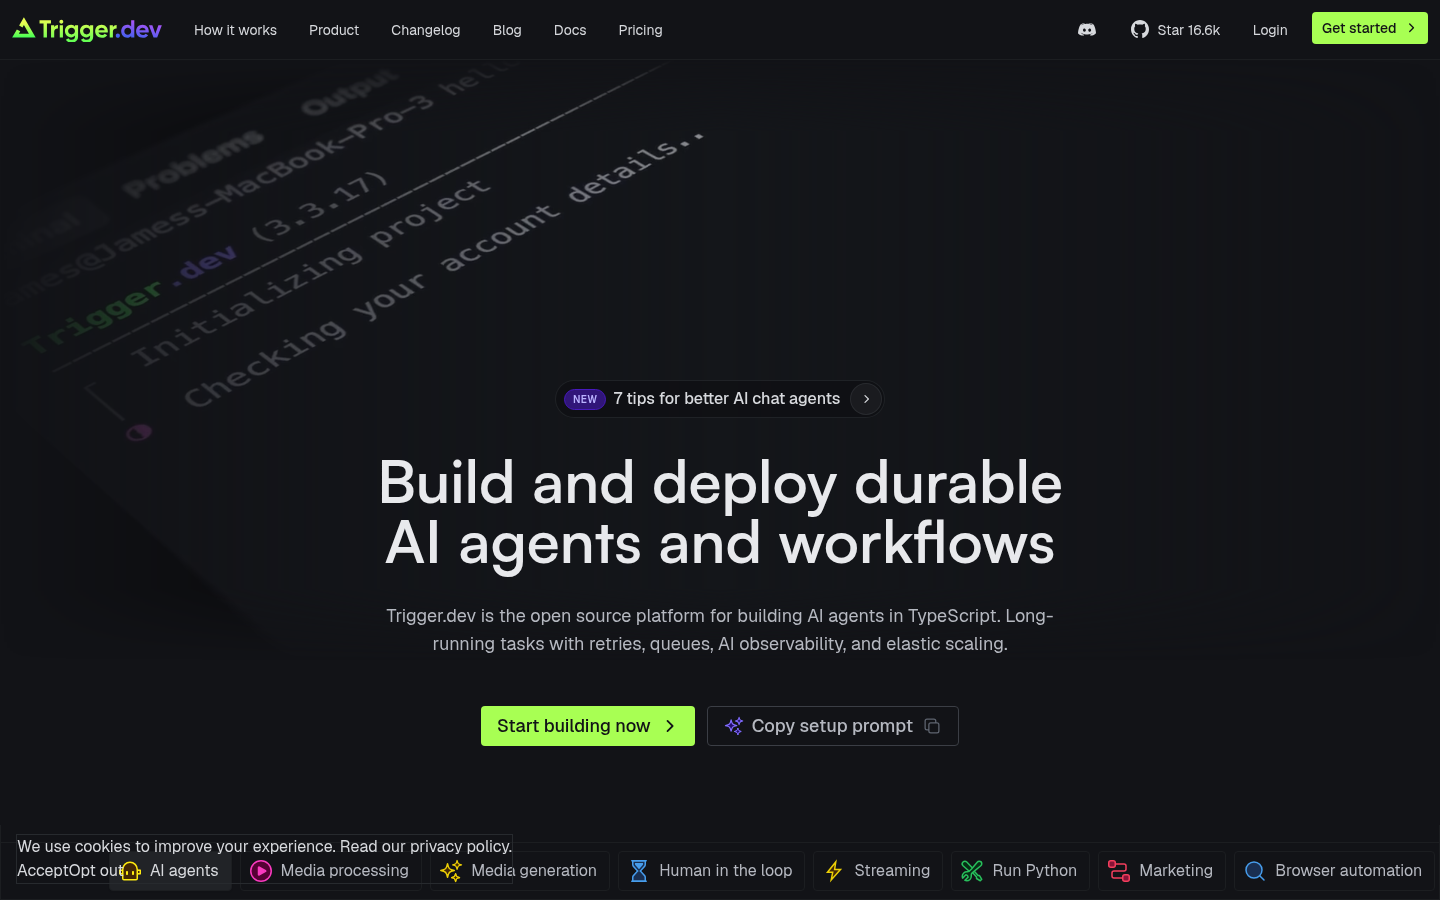Switch to the Run Python tab
This screenshot has height=900, width=1440.
[x=1020, y=871]
